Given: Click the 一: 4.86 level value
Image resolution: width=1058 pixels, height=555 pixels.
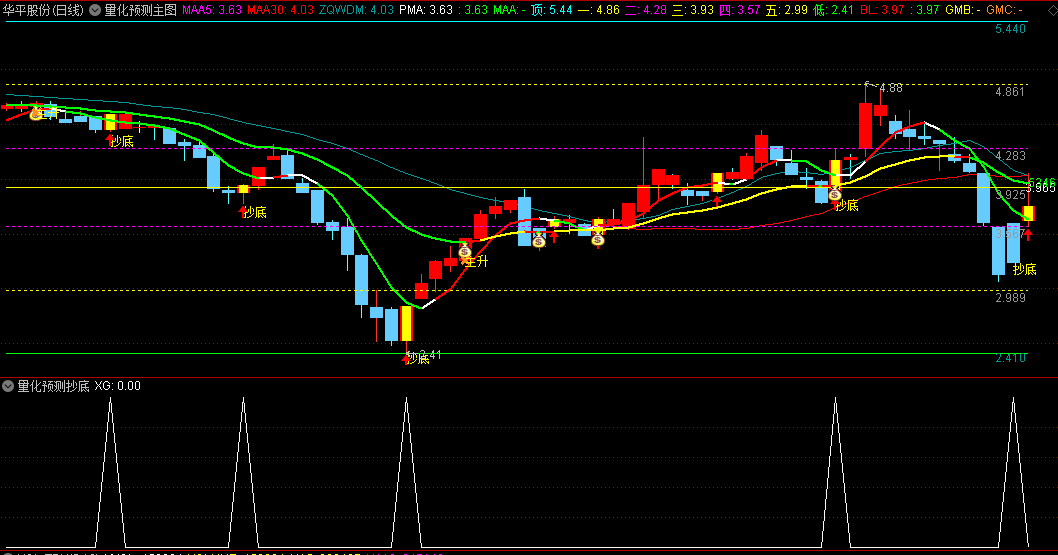Looking at the screenshot, I should tap(598, 10).
